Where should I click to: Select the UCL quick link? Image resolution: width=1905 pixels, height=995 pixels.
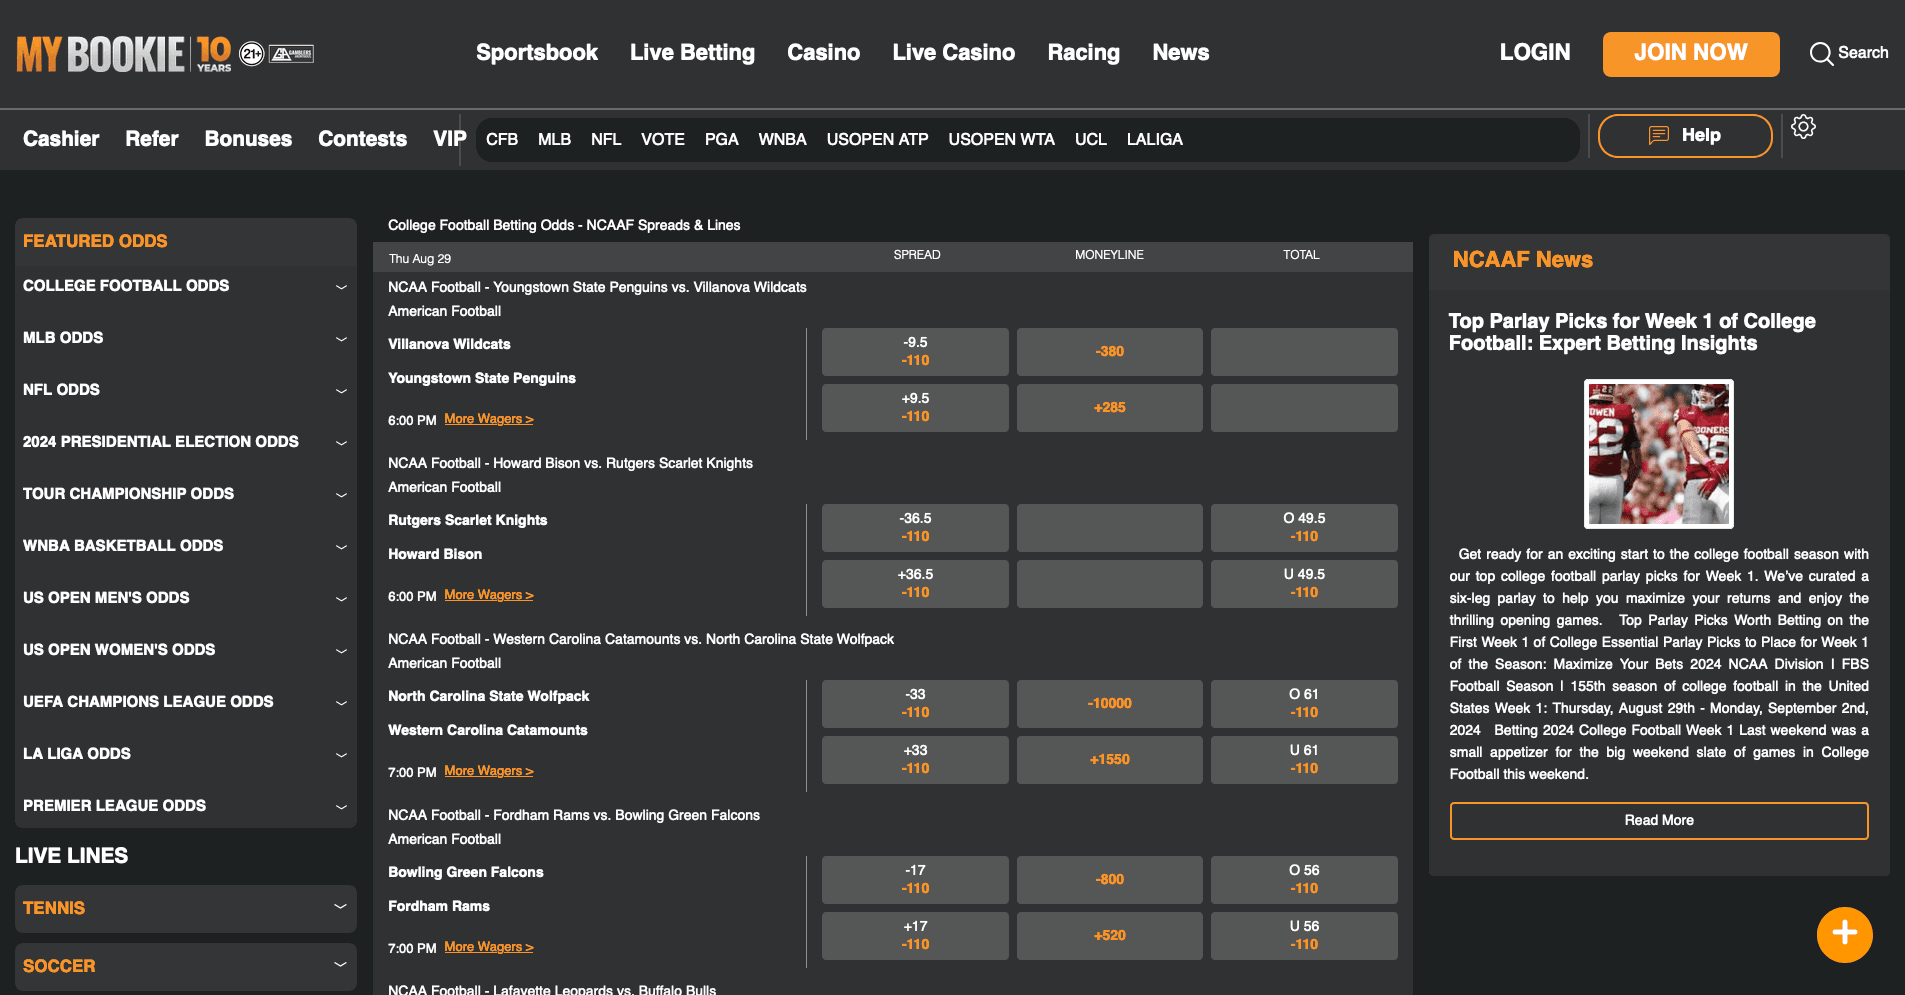point(1090,140)
